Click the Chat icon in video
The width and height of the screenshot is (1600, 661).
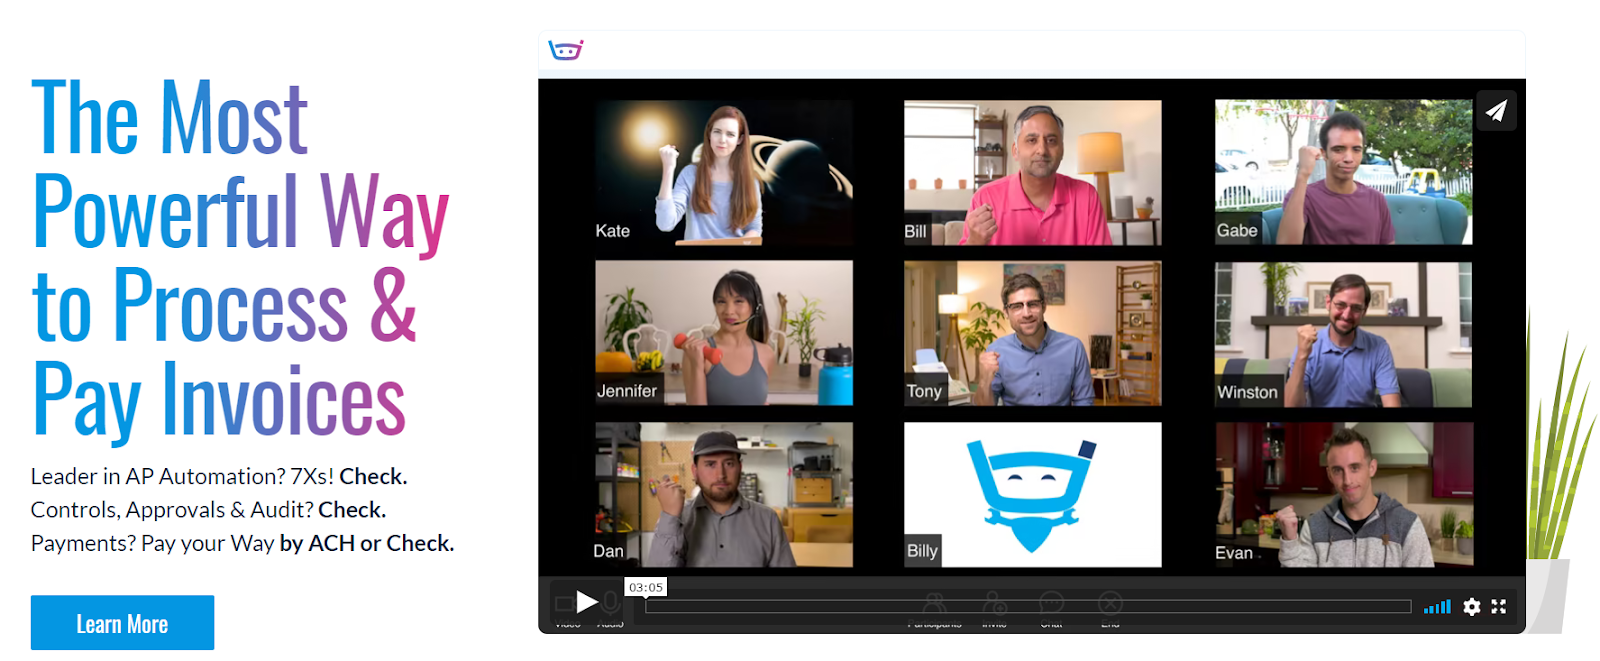(x=1051, y=603)
